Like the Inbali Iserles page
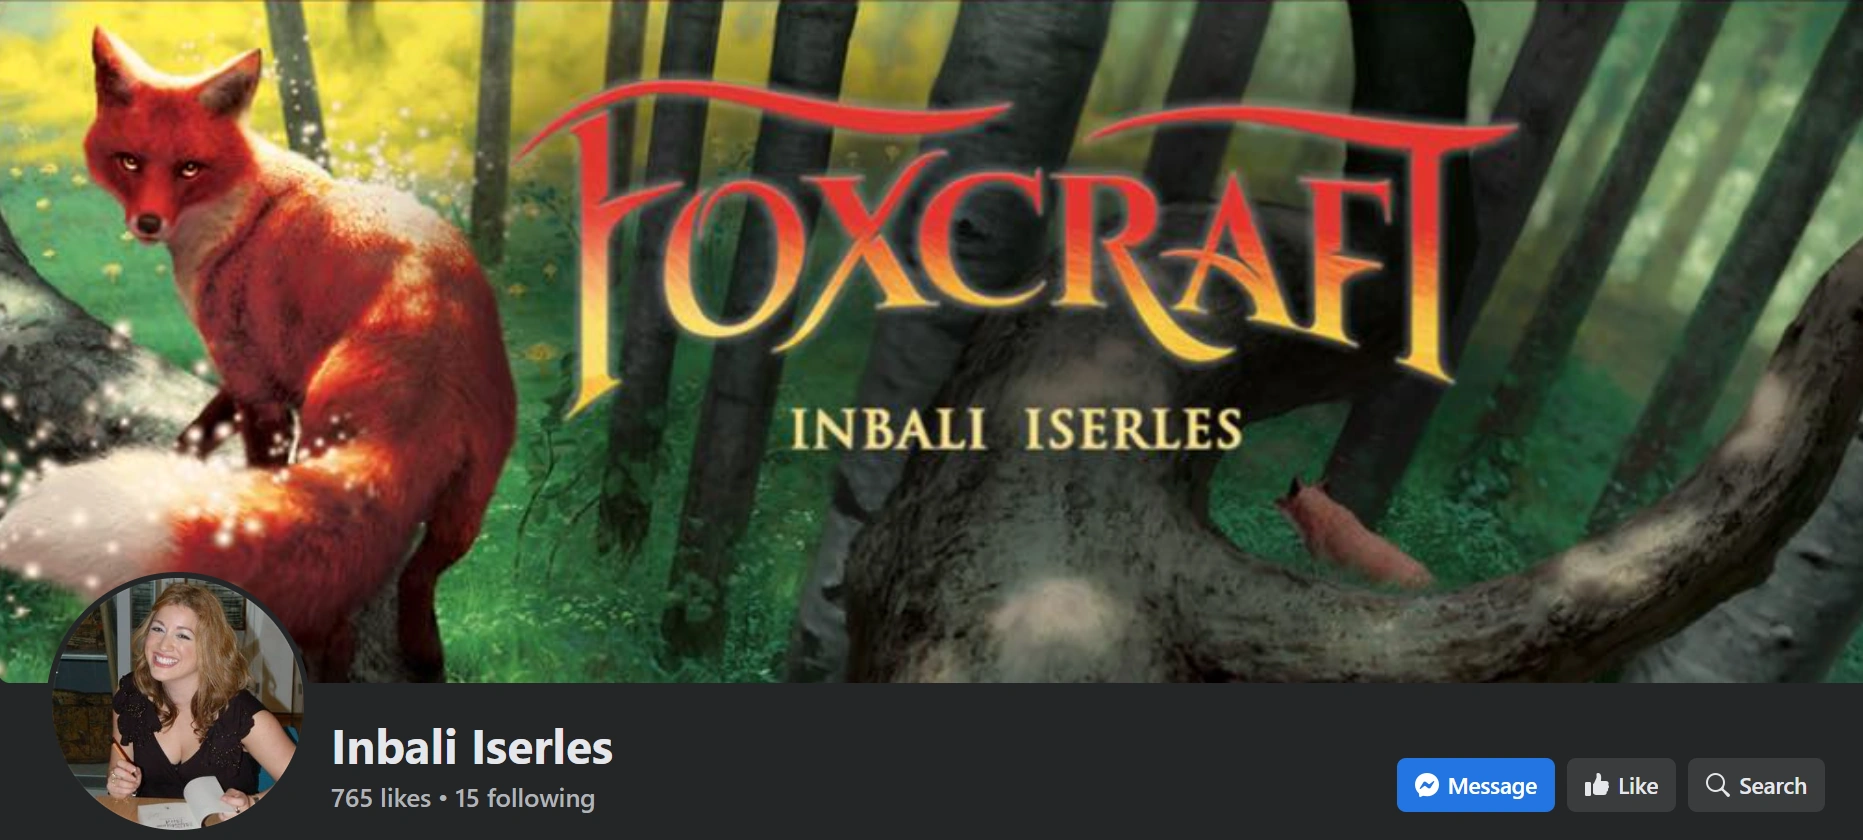Viewport: 1863px width, 840px height. [x=1621, y=785]
